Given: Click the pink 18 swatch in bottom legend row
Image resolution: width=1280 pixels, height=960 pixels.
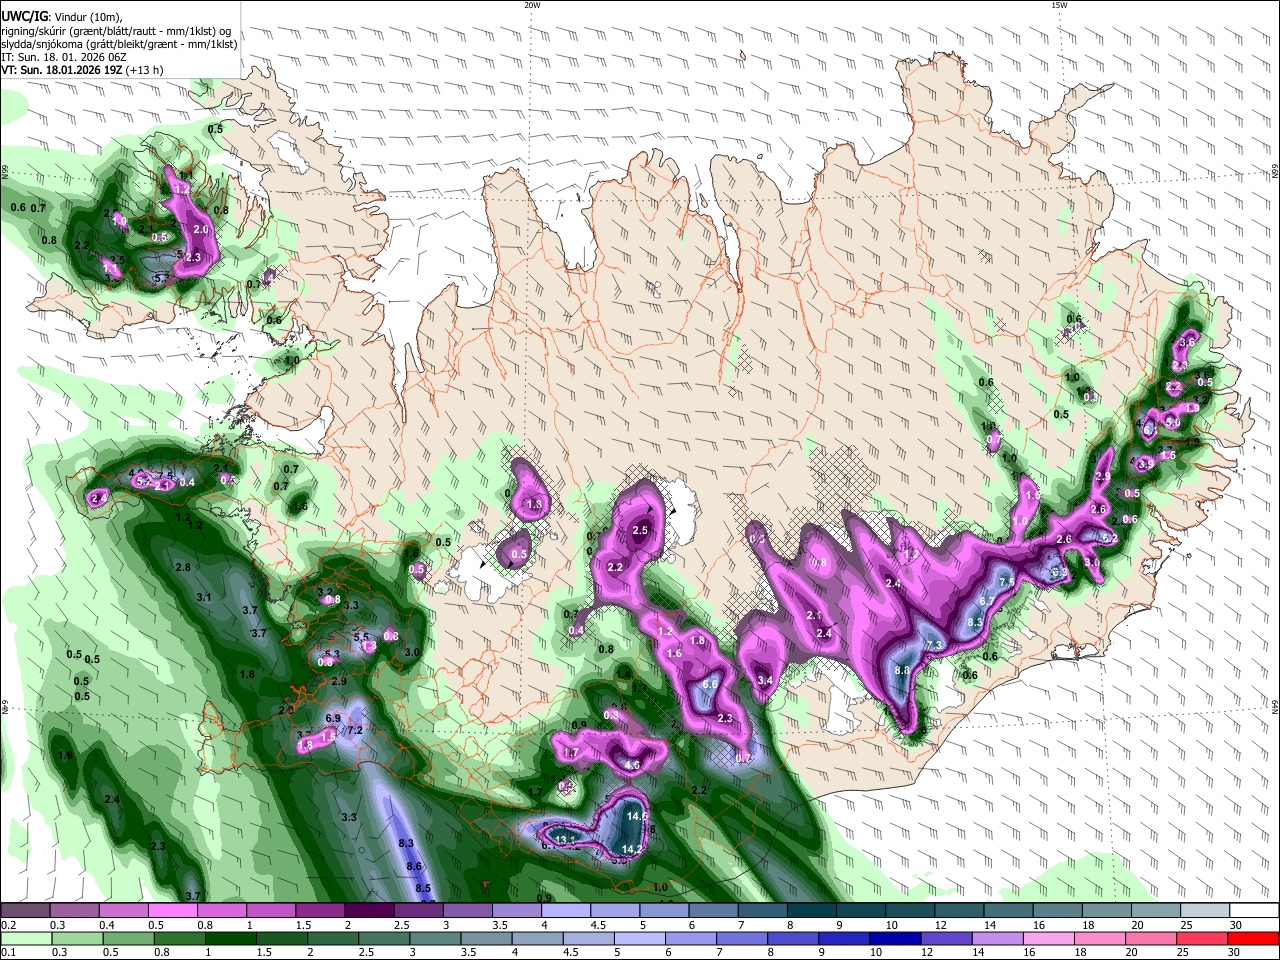Looking at the screenshot, I should pos(1101,938).
